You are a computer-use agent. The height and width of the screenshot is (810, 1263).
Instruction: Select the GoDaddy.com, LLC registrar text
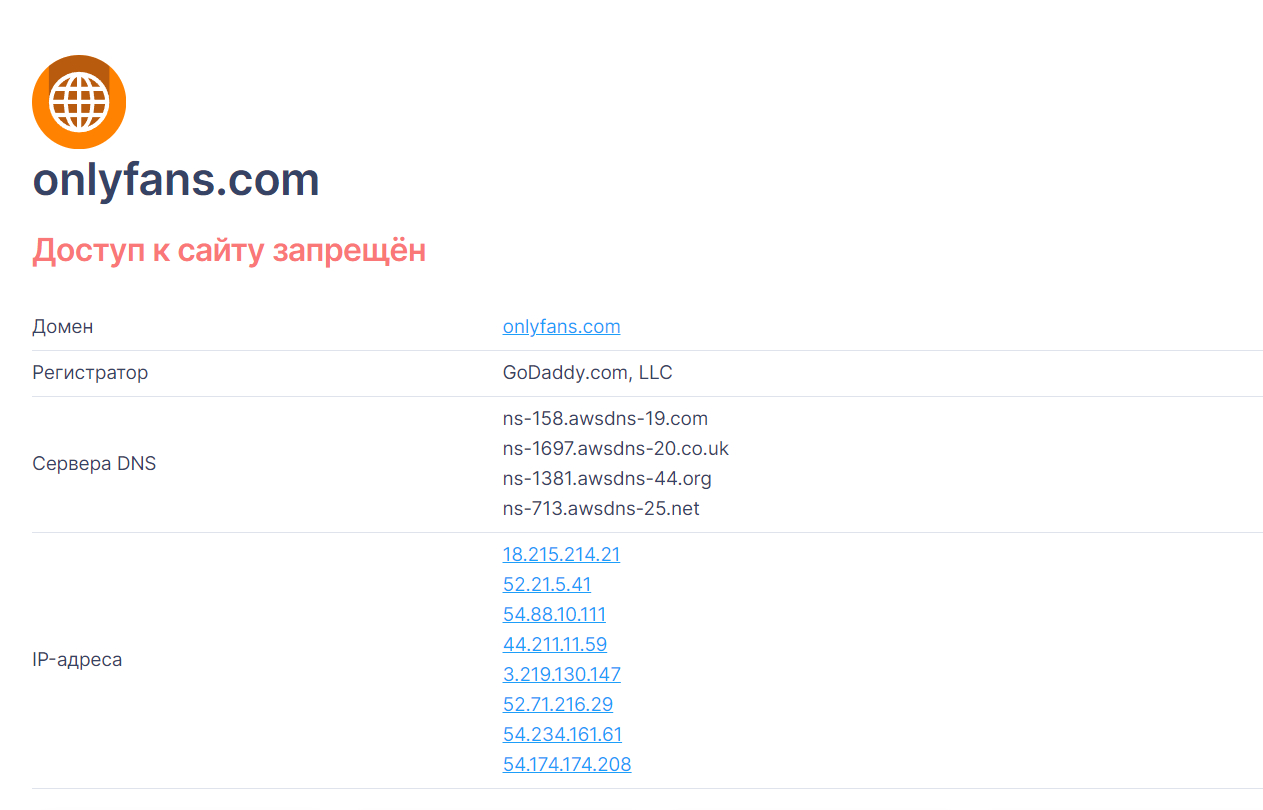(x=588, y=373)
